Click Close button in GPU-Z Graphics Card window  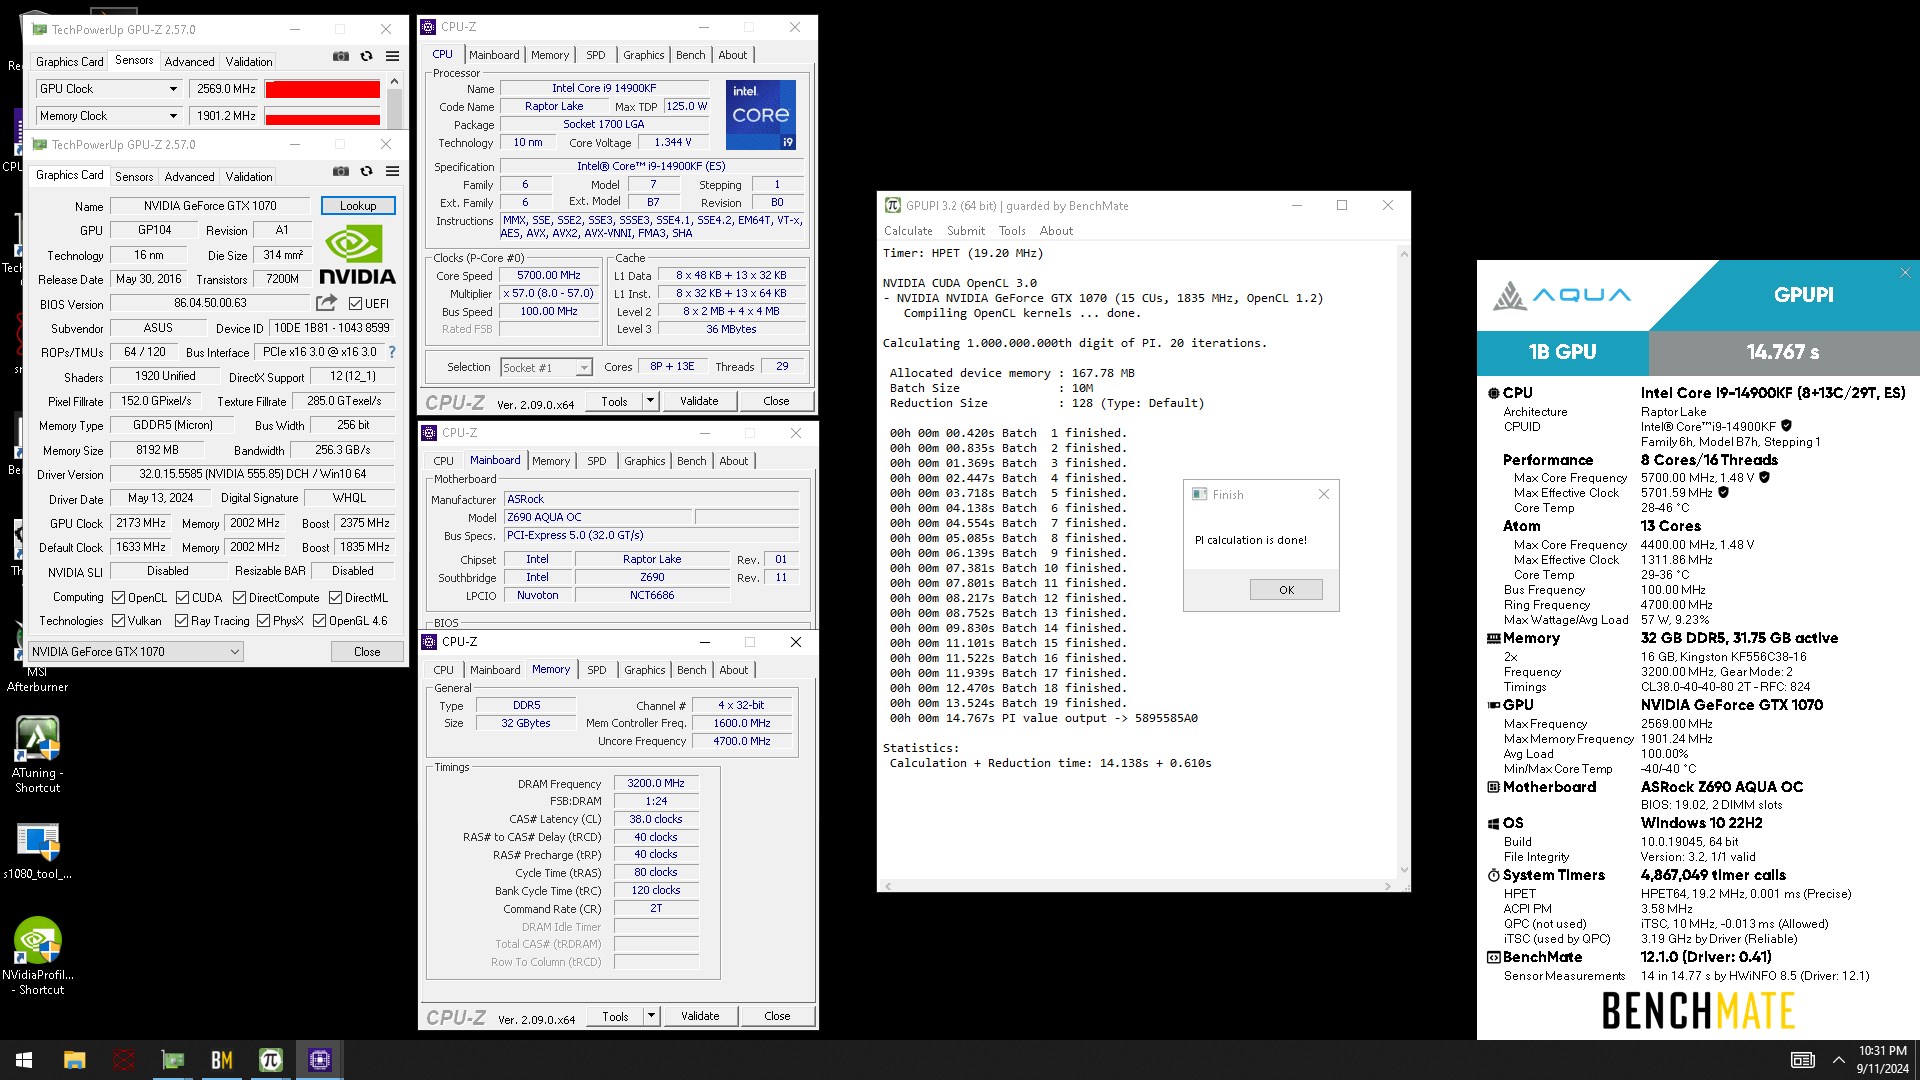367,652
